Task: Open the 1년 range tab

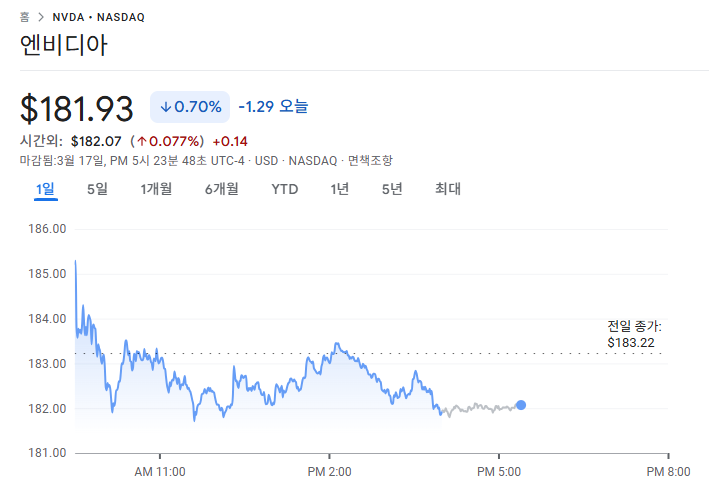Action: (x=340, y=189)
